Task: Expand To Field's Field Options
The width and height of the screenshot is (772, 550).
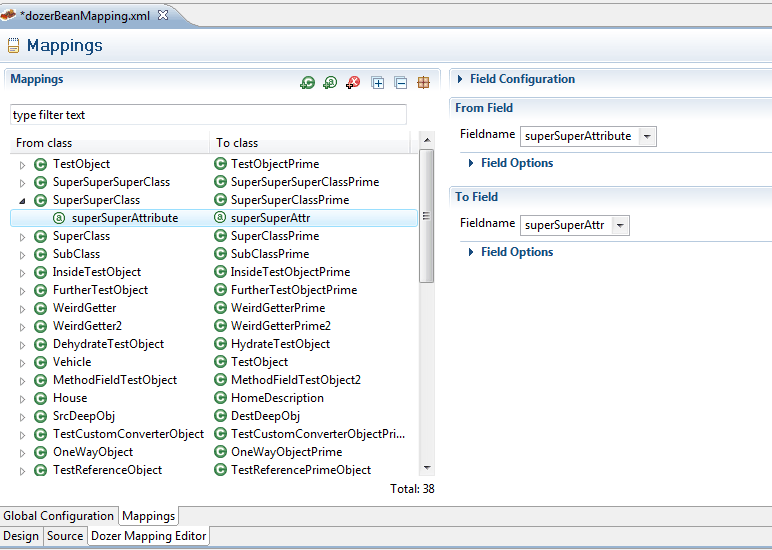Action: (x=471, y=252)
